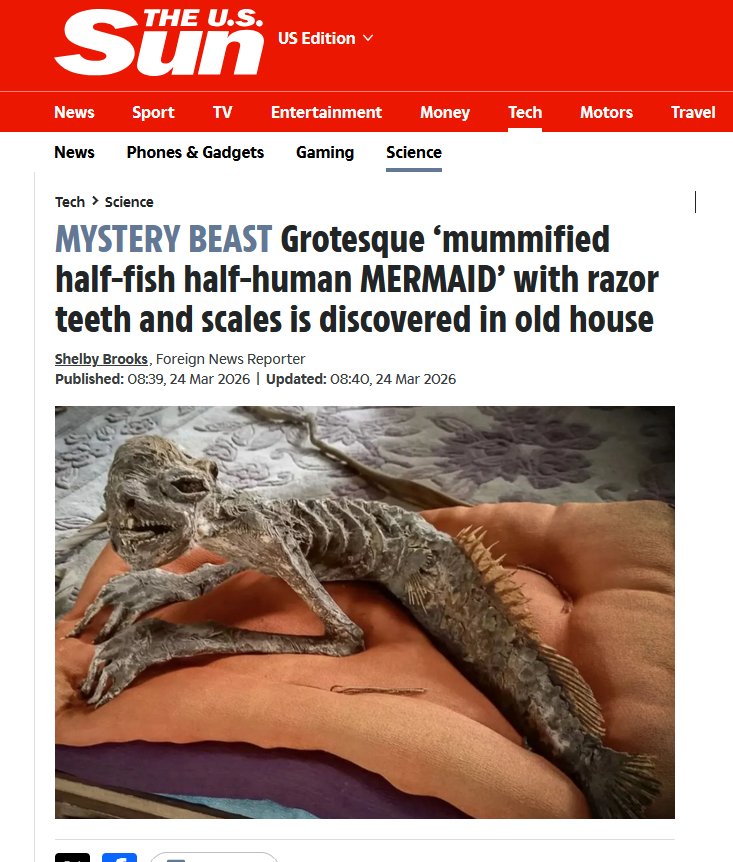Open the Sport section
The width and height of the screenshot is (733, 862).
click(x=153, y=112)
